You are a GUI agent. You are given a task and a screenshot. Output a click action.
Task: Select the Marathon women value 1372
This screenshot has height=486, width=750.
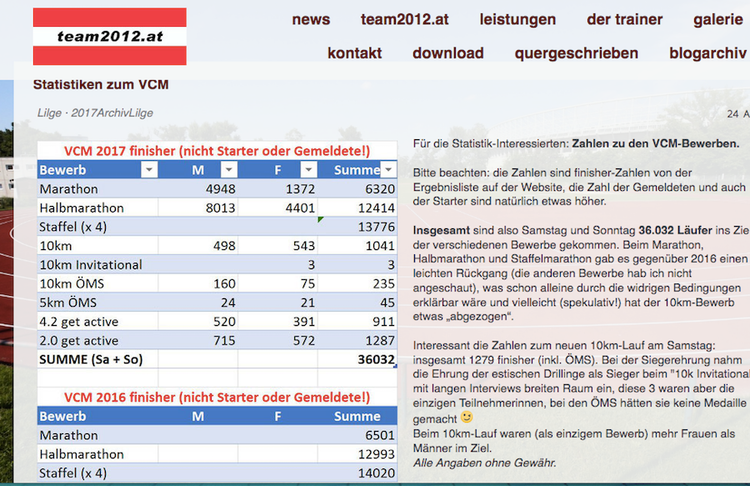(300, 189)
